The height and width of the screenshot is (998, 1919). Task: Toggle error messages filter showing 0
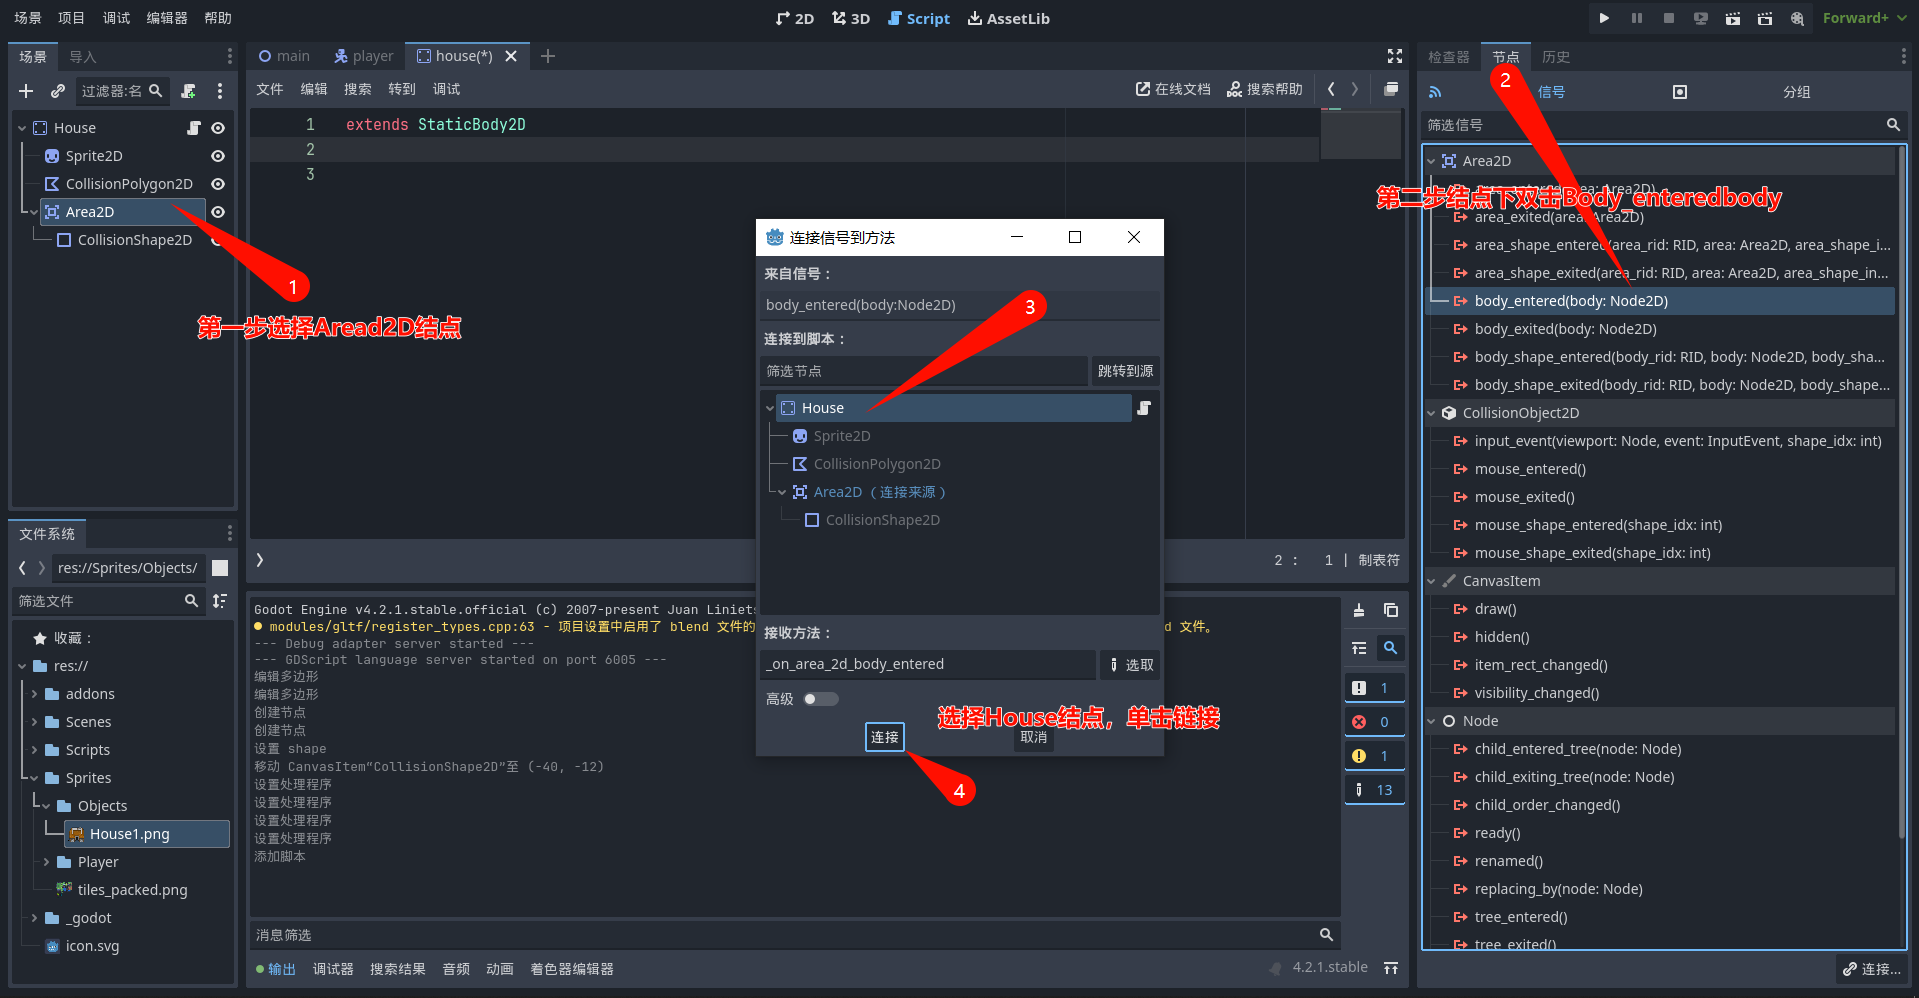click(1374, 722)
